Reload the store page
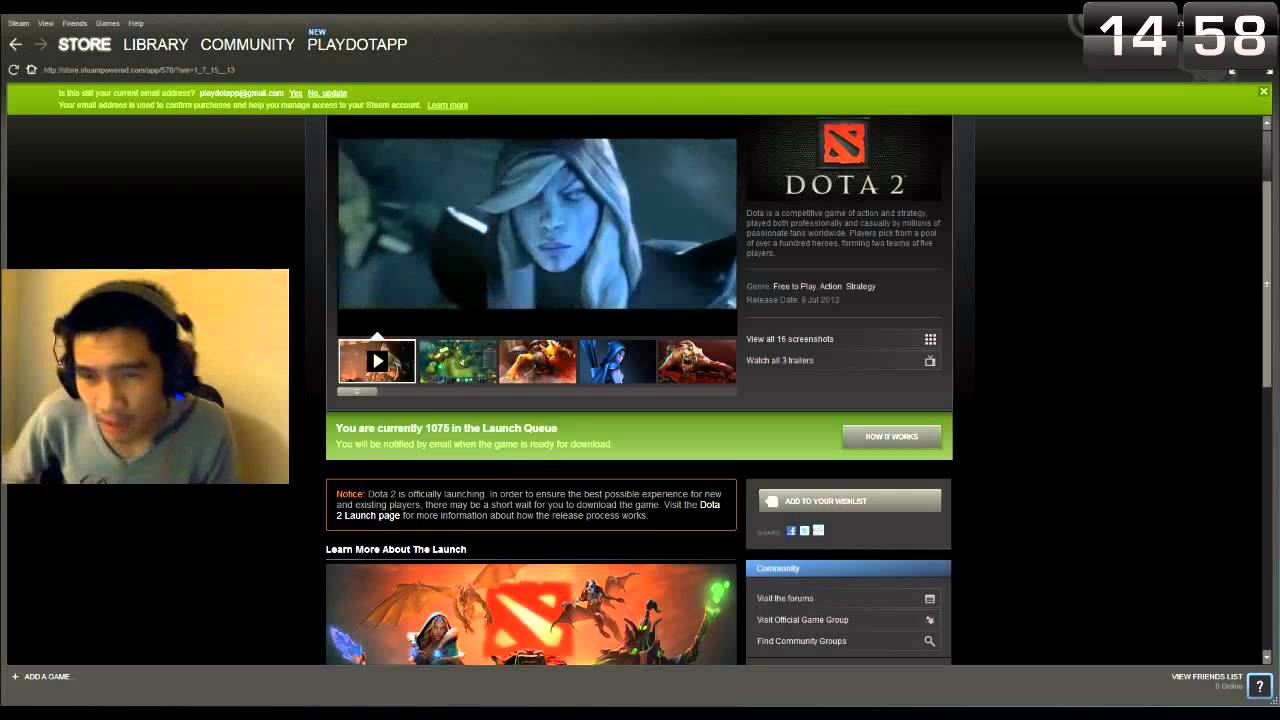This screenshot has width=1280, height=720. pyautogui.click(x=14, y=70)
